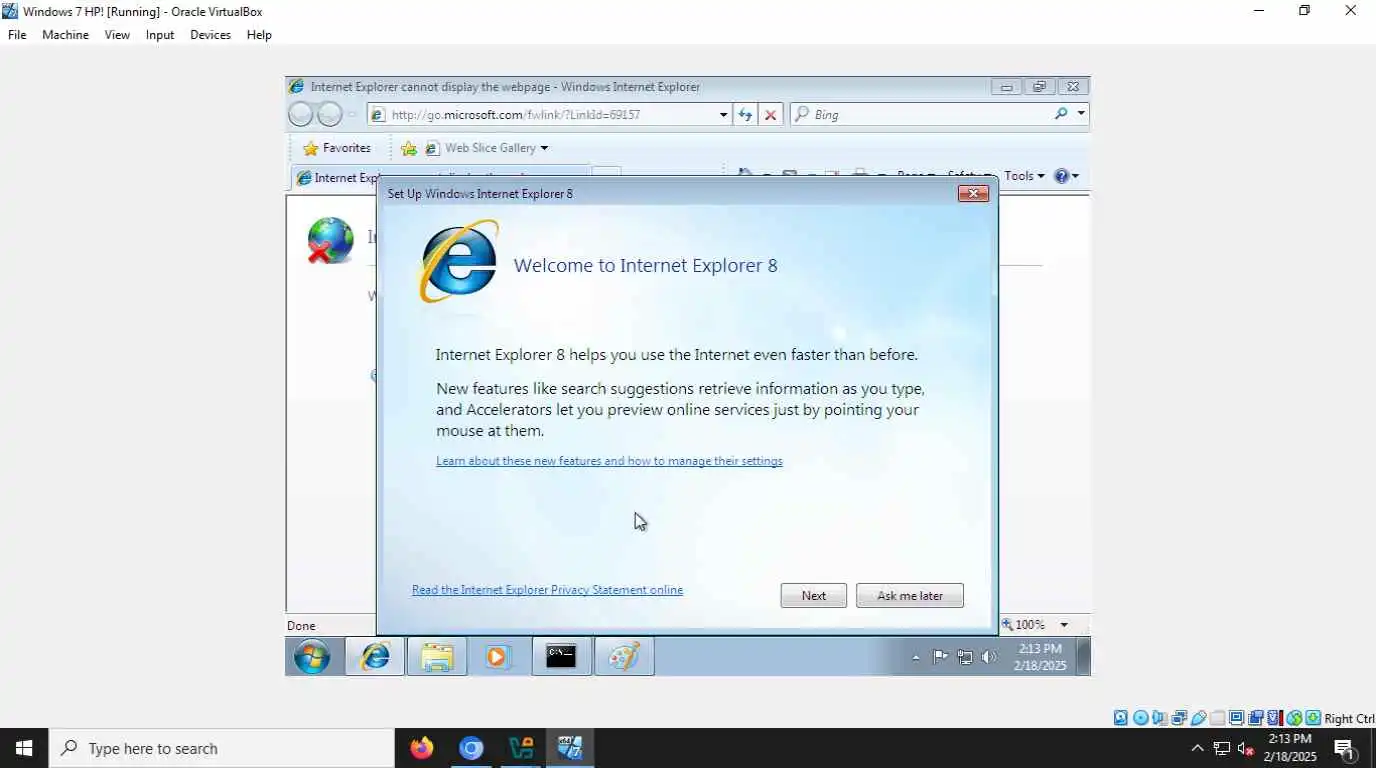Click Action Center flag in guest tray
Viewport: 1376px width, 768px height.
940,657
